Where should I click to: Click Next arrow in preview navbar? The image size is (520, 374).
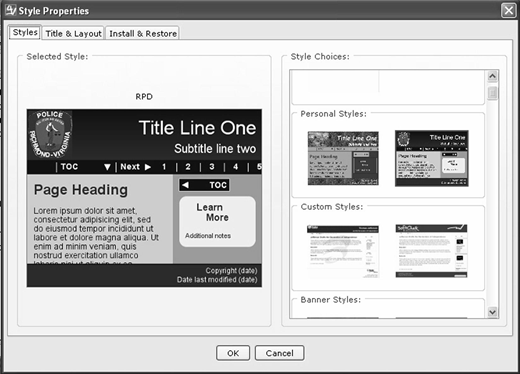pyautogui.click(x=148, y=167)
